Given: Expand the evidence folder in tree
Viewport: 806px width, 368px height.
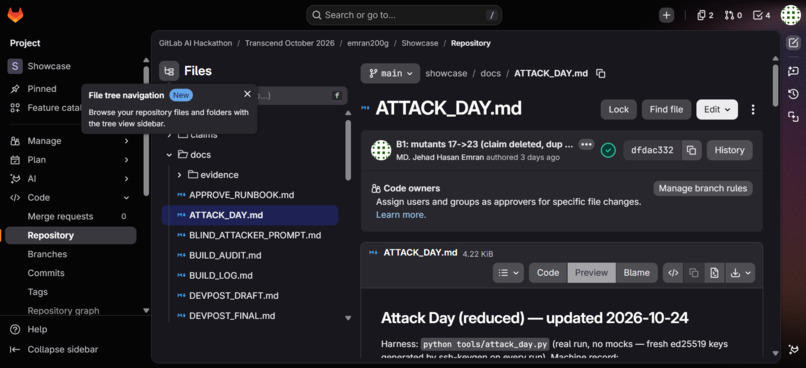Looking at the screenshot, I should [179, 175].
